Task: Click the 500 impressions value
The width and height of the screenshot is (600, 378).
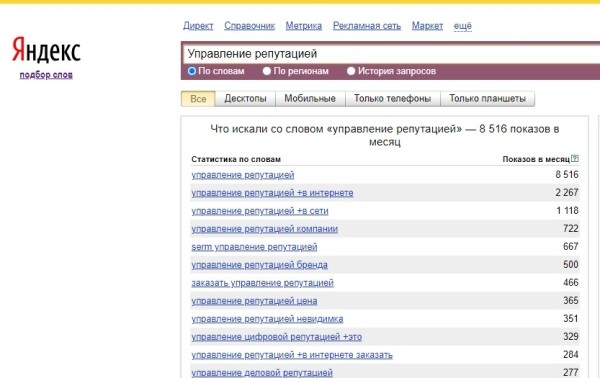Action: (571, 265)
